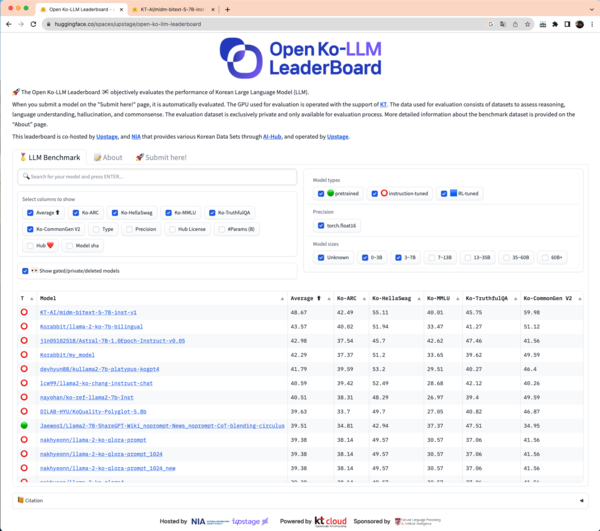Sort table by Average column header
600x531 pixels.
coord(306,298)
